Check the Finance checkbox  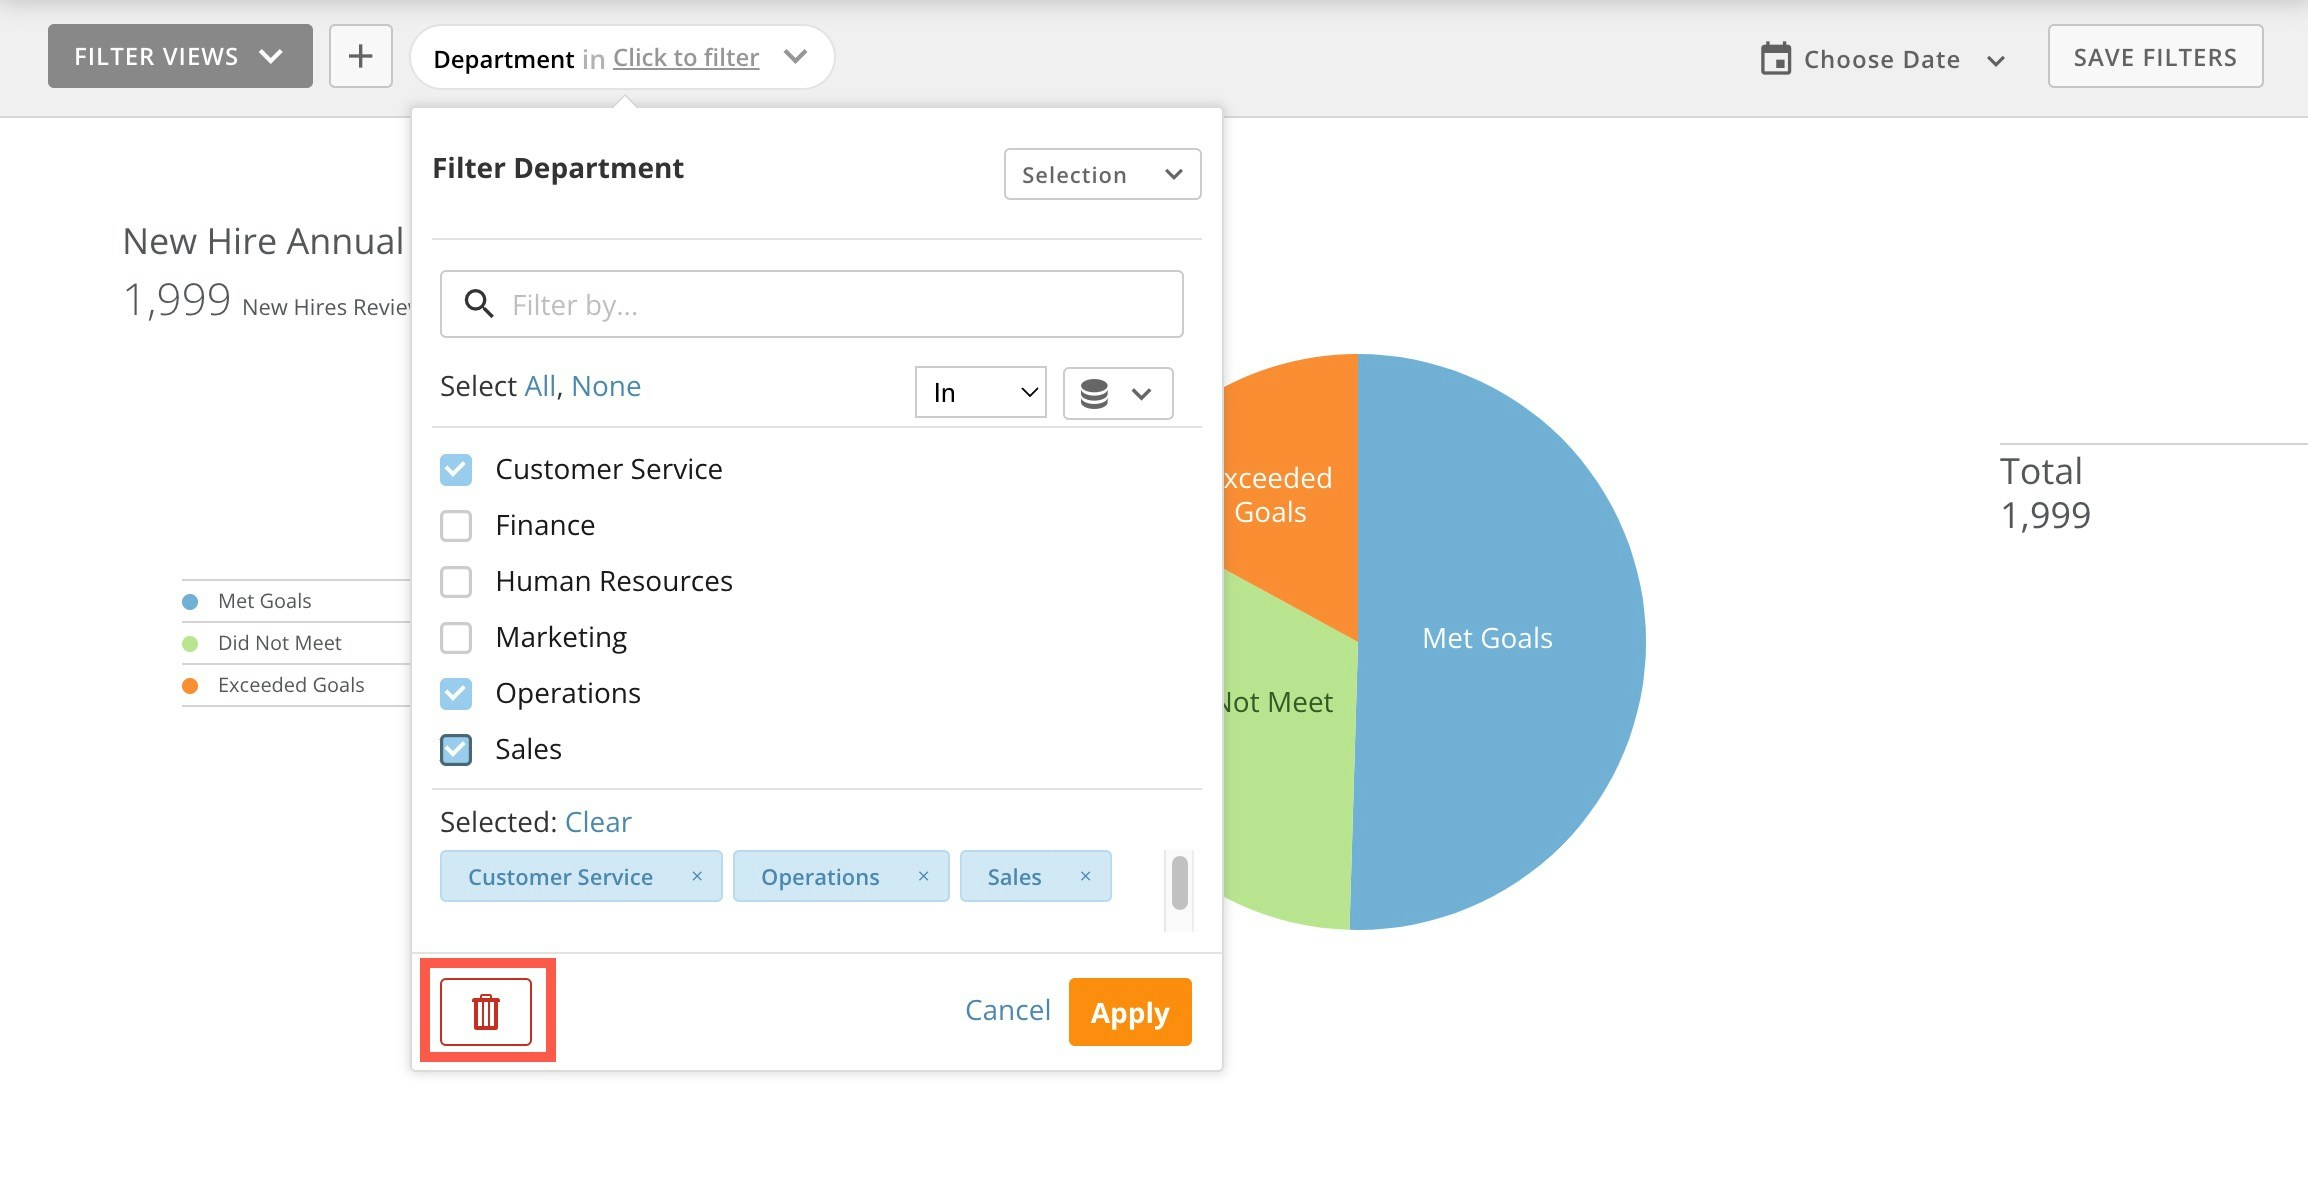click(456, 525)
